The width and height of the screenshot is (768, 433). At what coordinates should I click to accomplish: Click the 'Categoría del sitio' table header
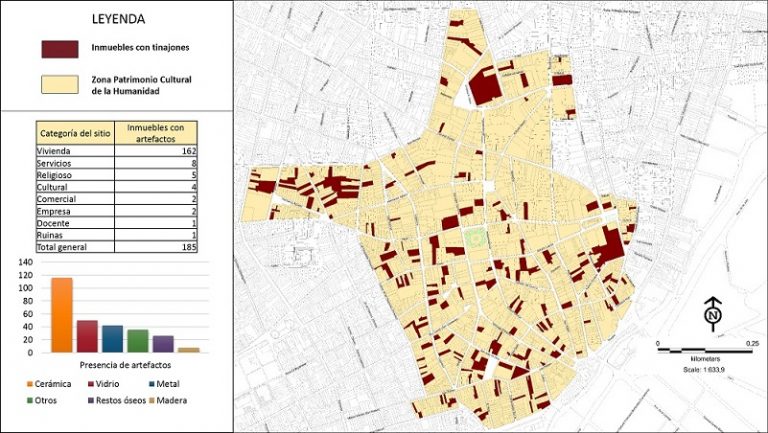tap(75, 133)
